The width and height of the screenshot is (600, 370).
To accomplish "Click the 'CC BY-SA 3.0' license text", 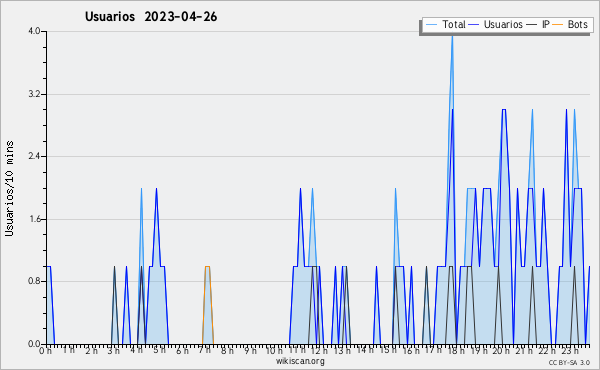I will pos(569,362).
